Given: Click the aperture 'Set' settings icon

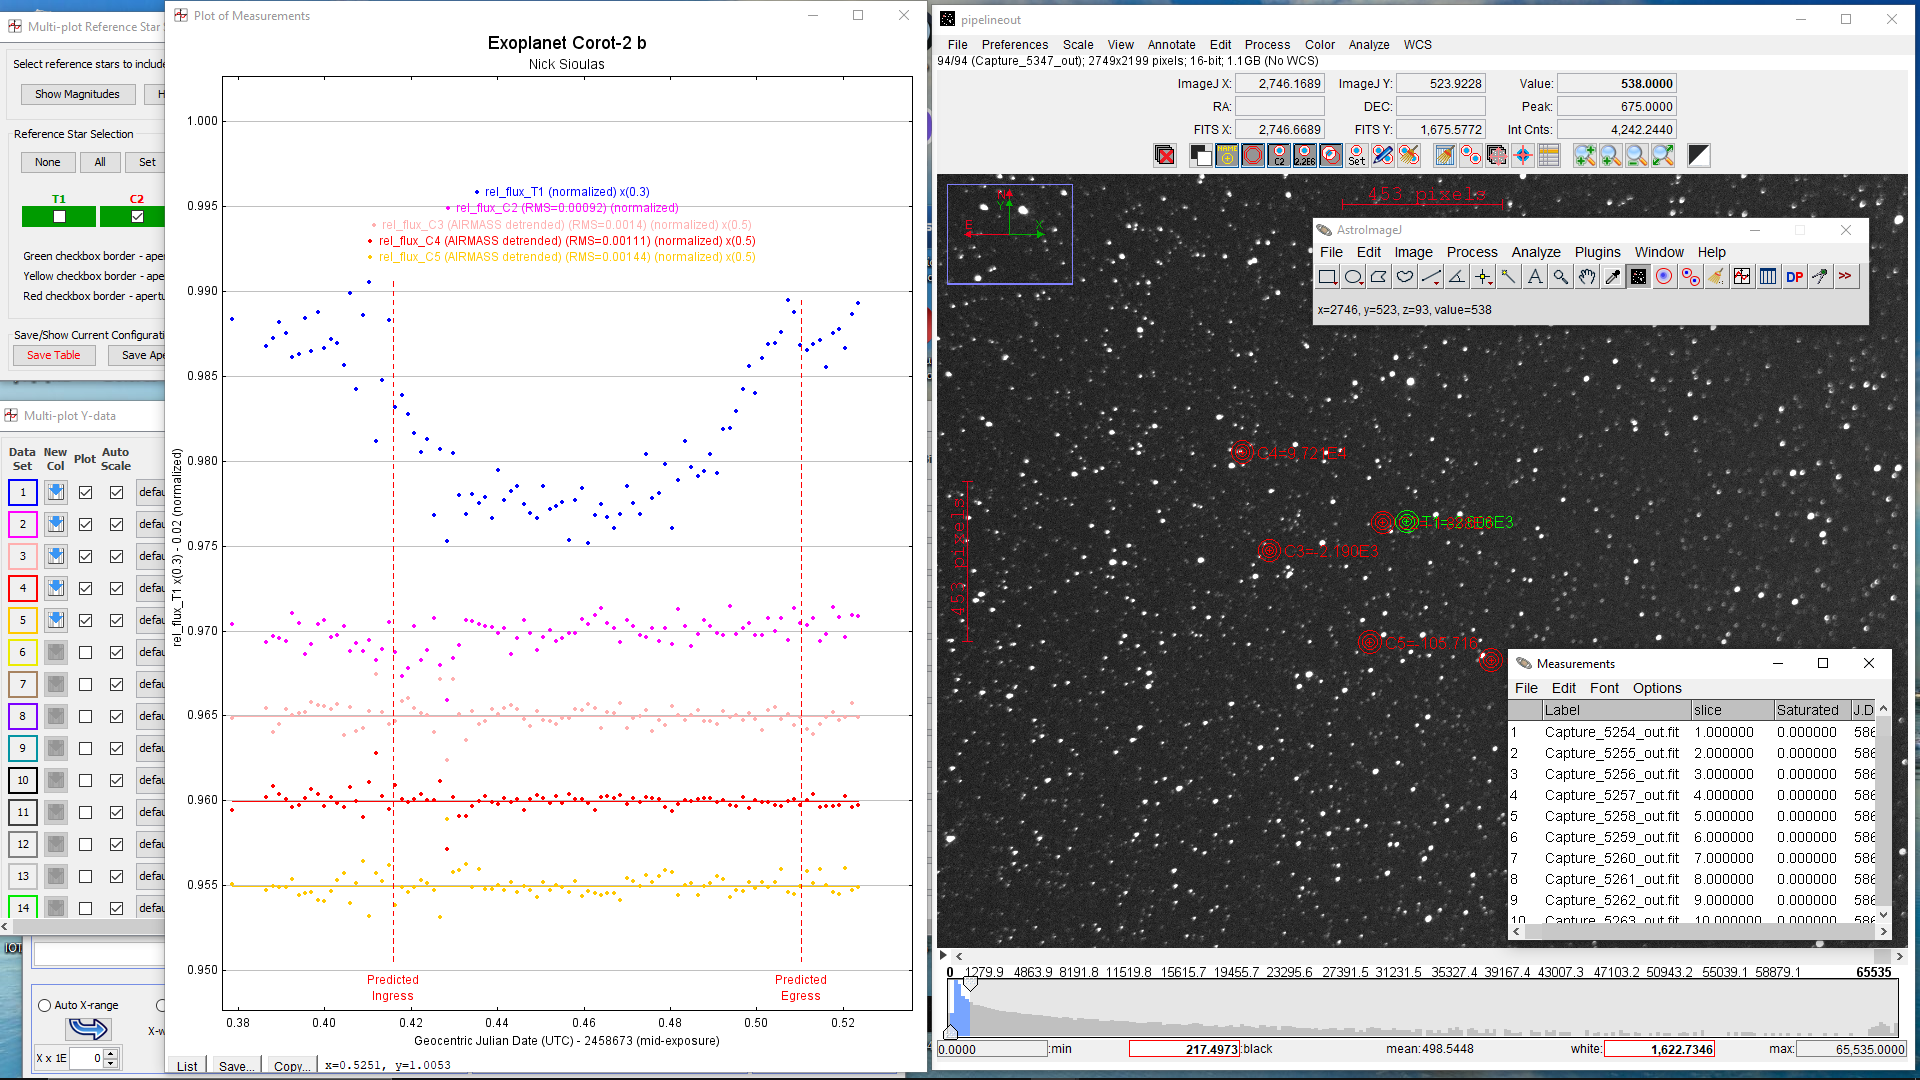Looking at the screenshot, I should (x=1357, y=155).
